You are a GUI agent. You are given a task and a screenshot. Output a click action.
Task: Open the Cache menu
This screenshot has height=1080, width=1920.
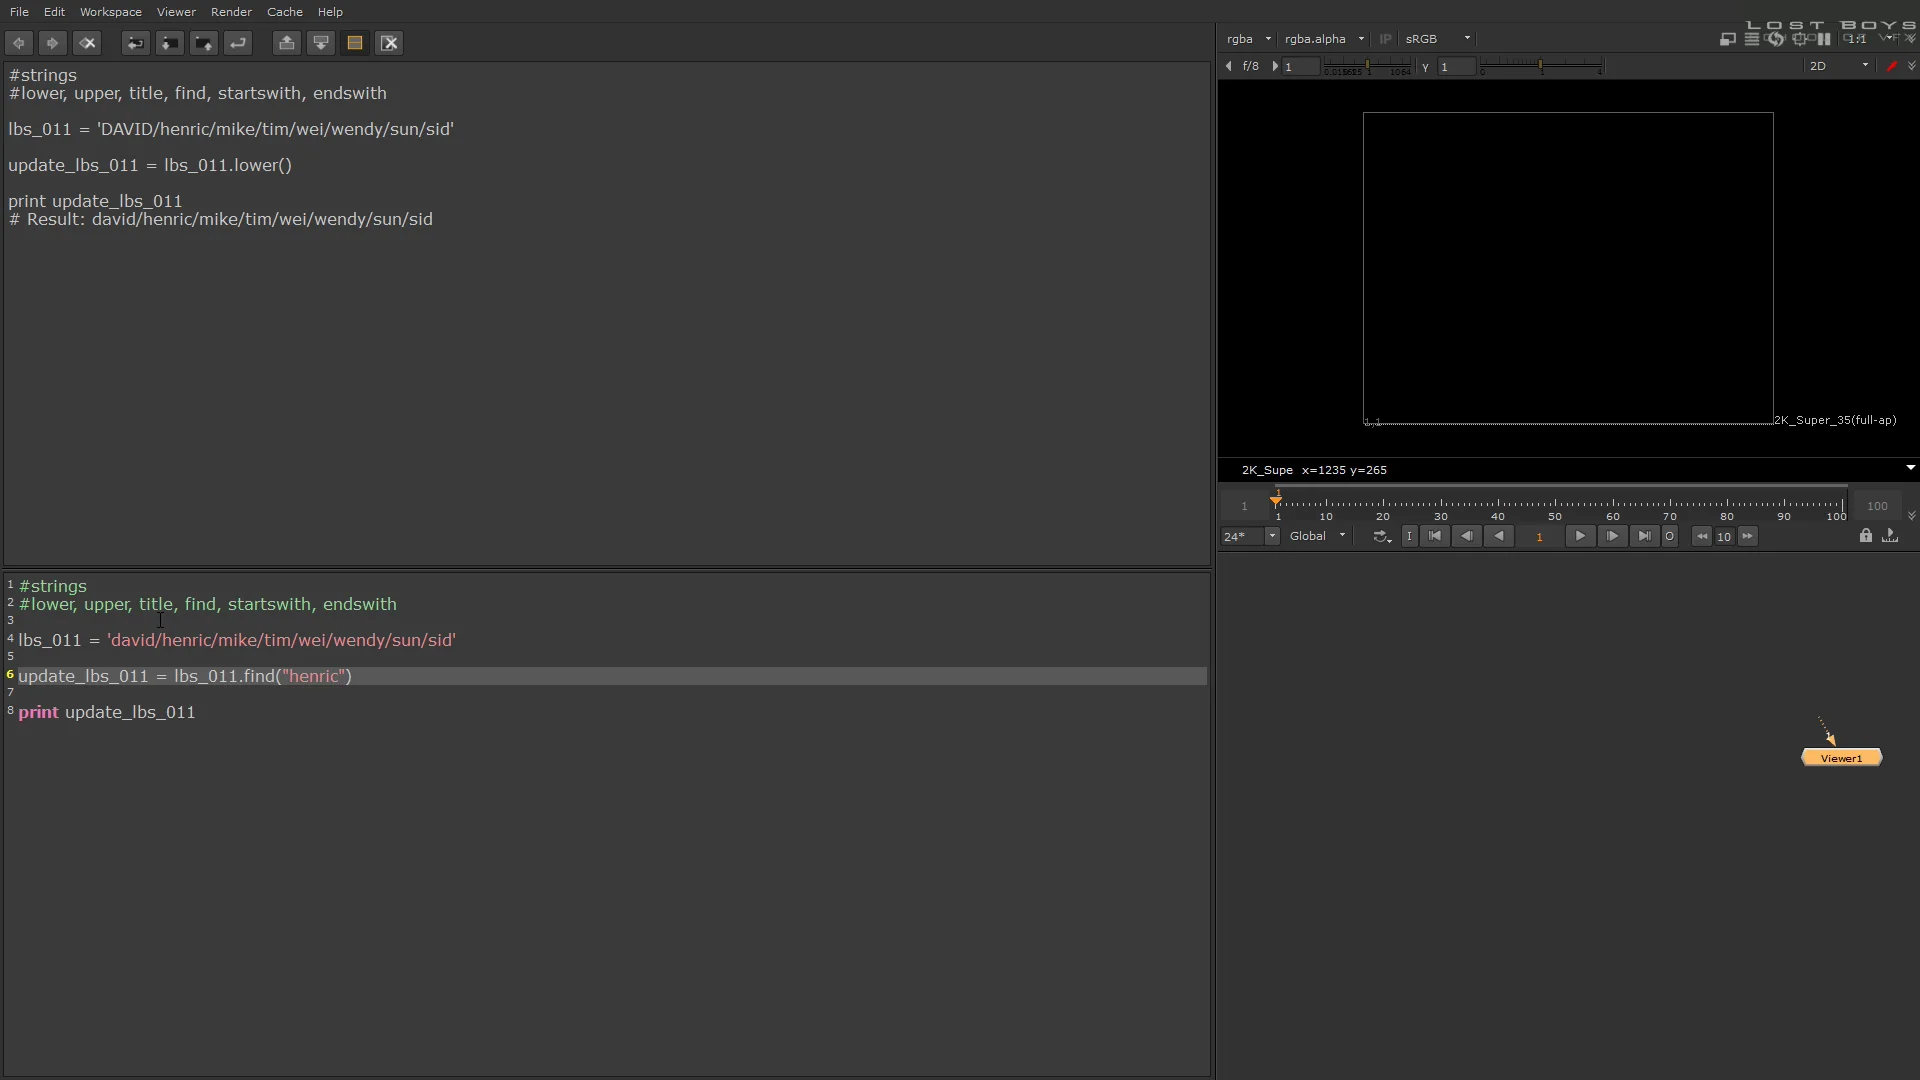pyautogui.click(x=285, y=12)
